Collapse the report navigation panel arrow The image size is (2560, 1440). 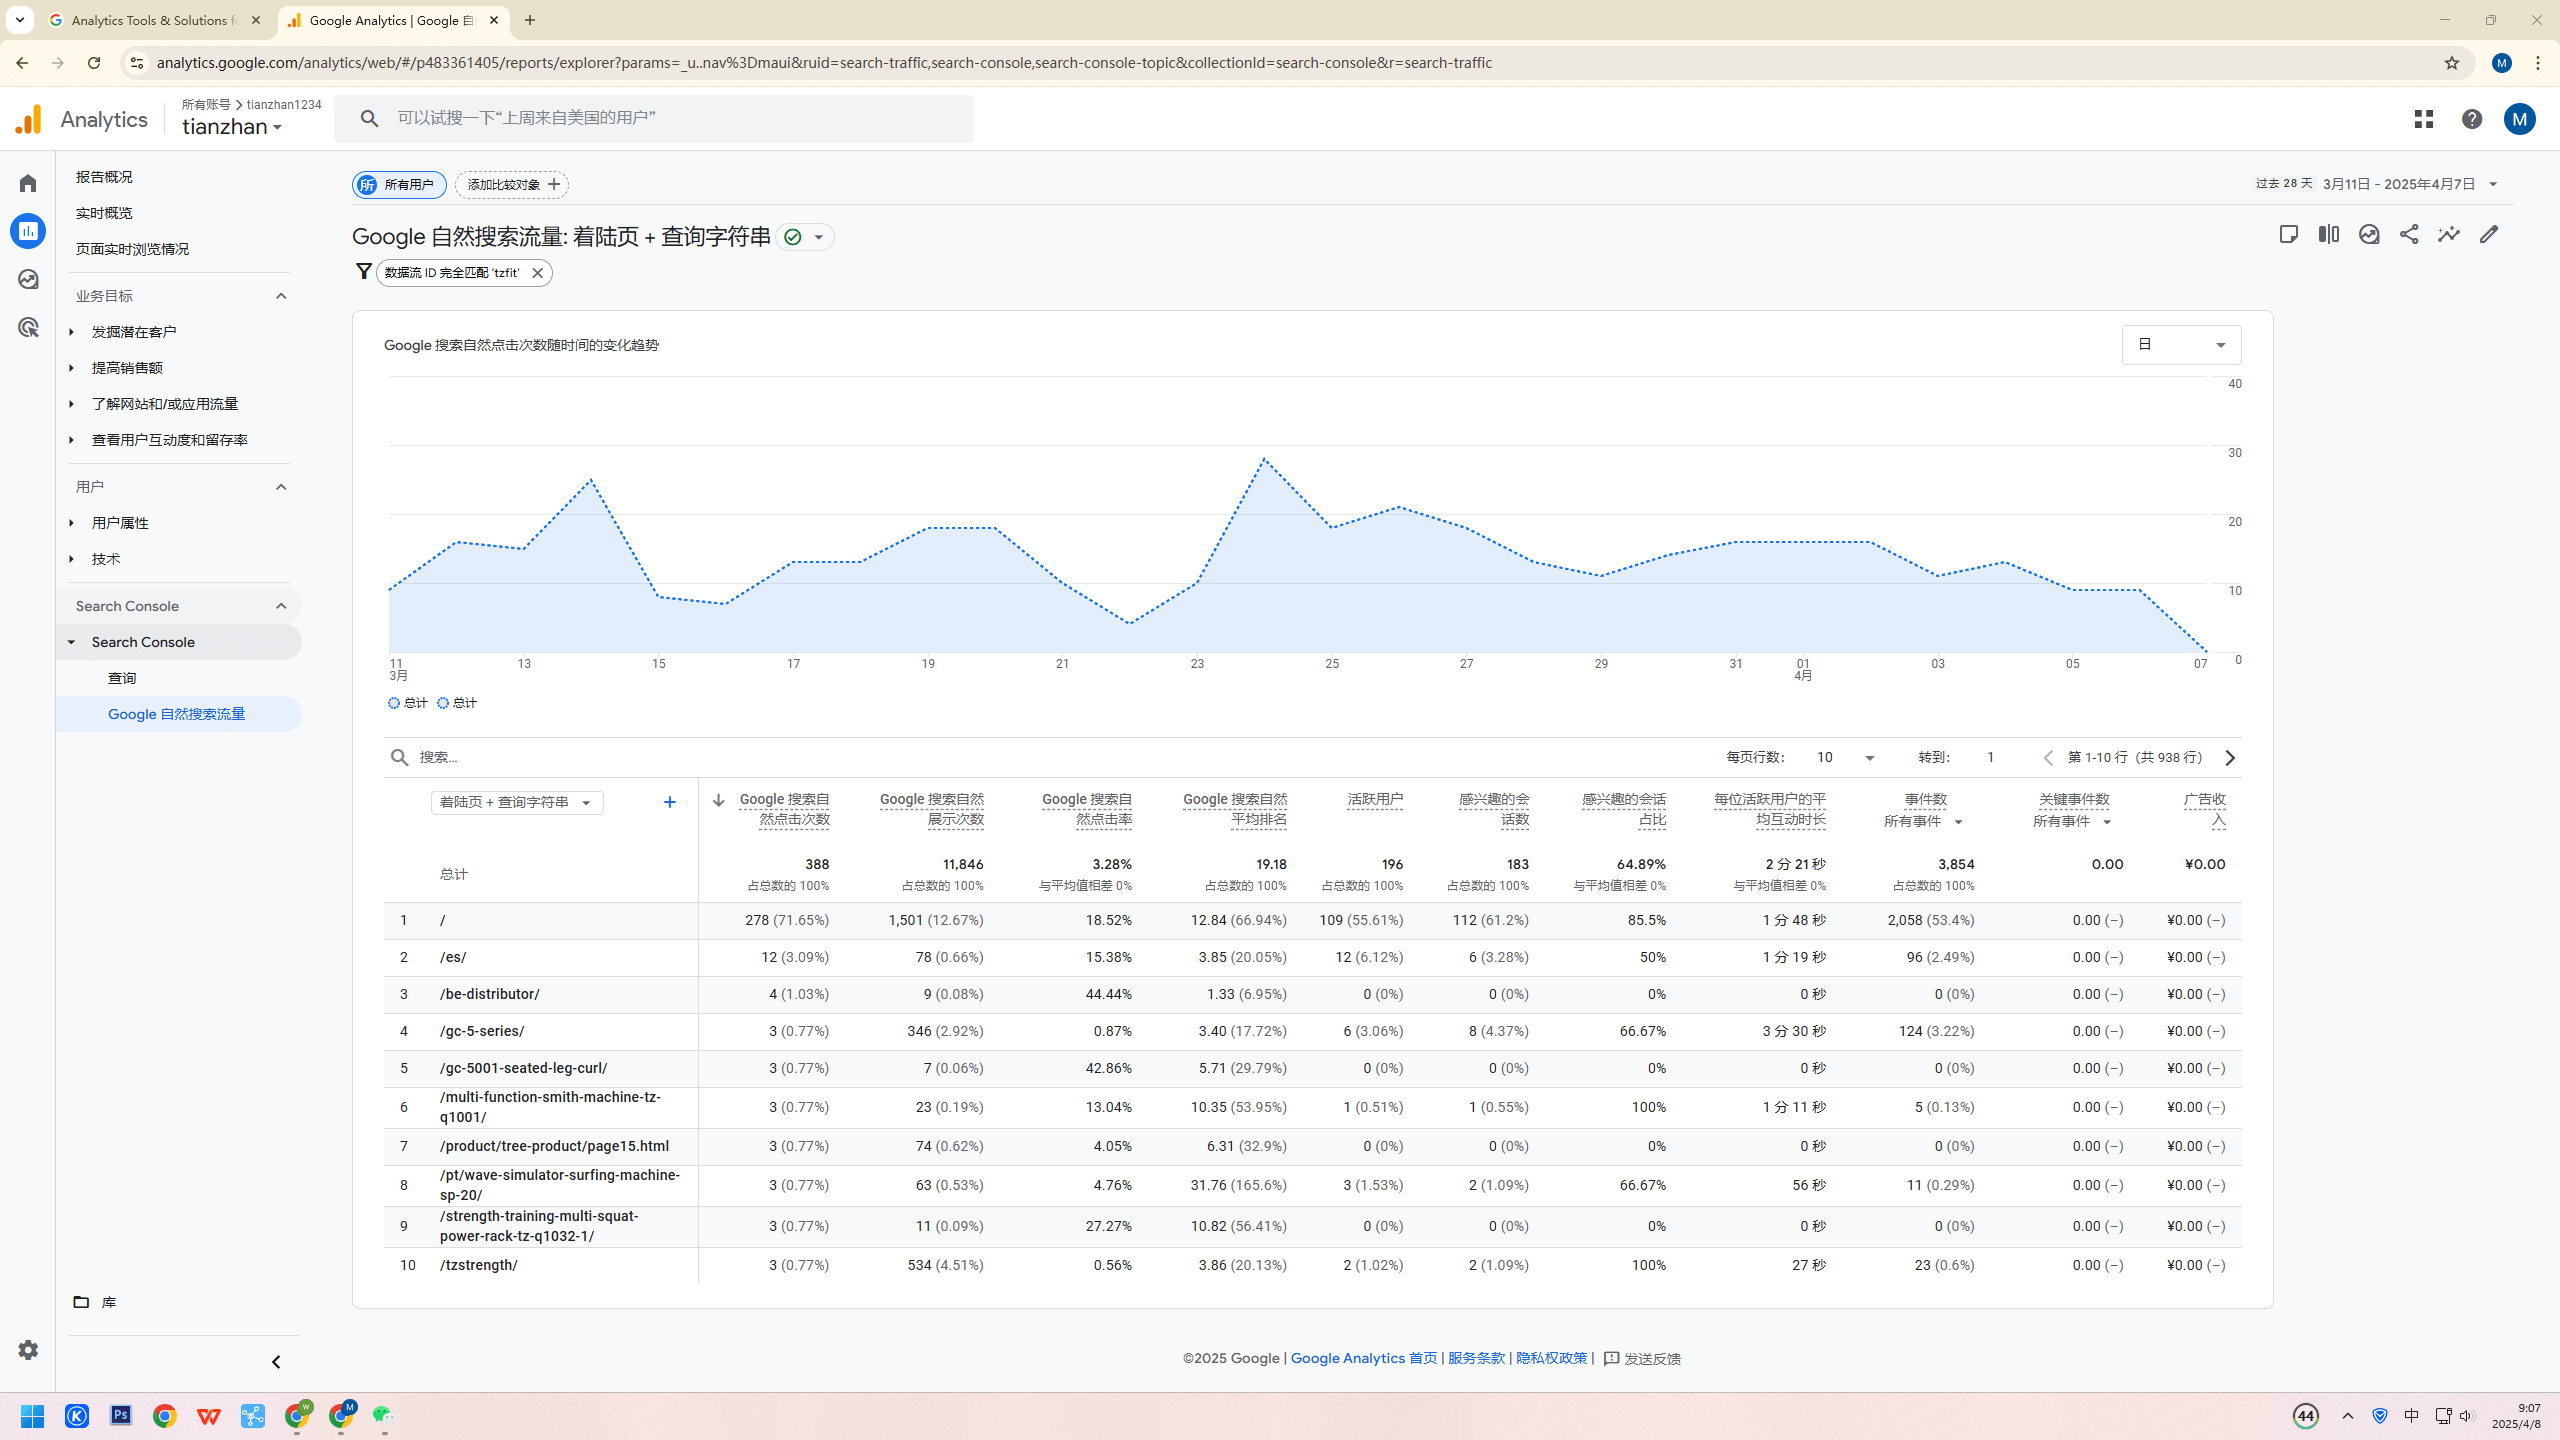point(276,1362)
